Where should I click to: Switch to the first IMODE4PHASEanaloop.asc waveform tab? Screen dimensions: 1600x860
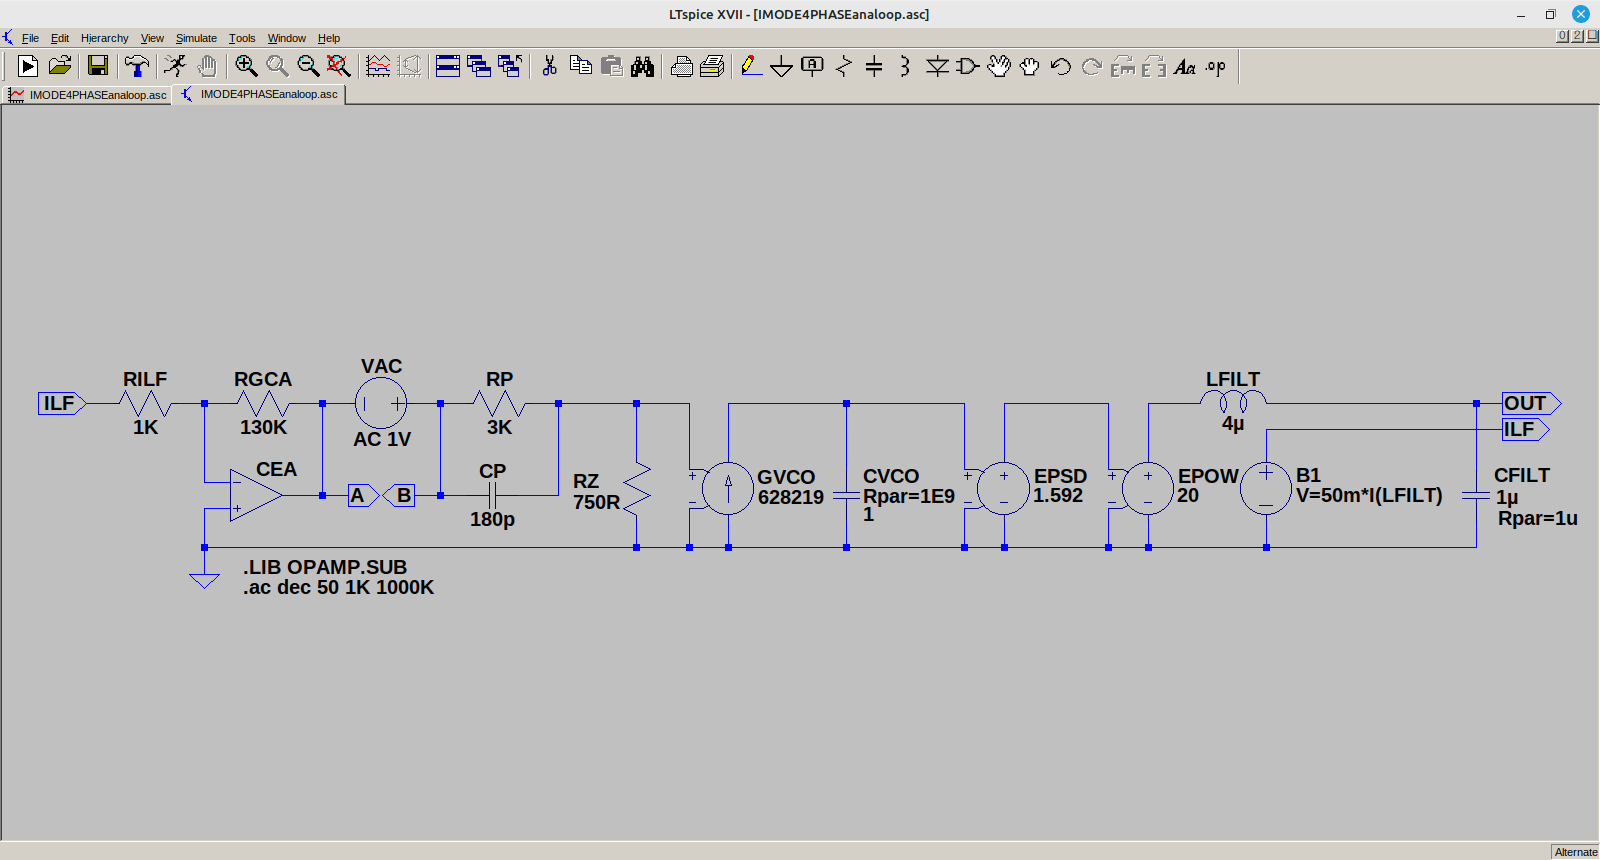87,95
